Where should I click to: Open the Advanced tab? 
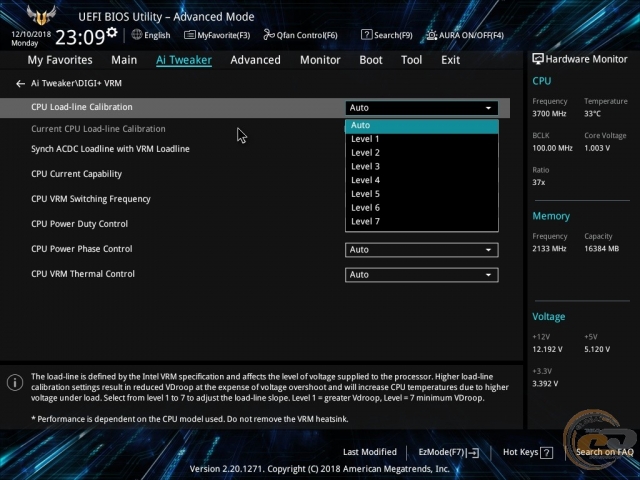(256, 60)
